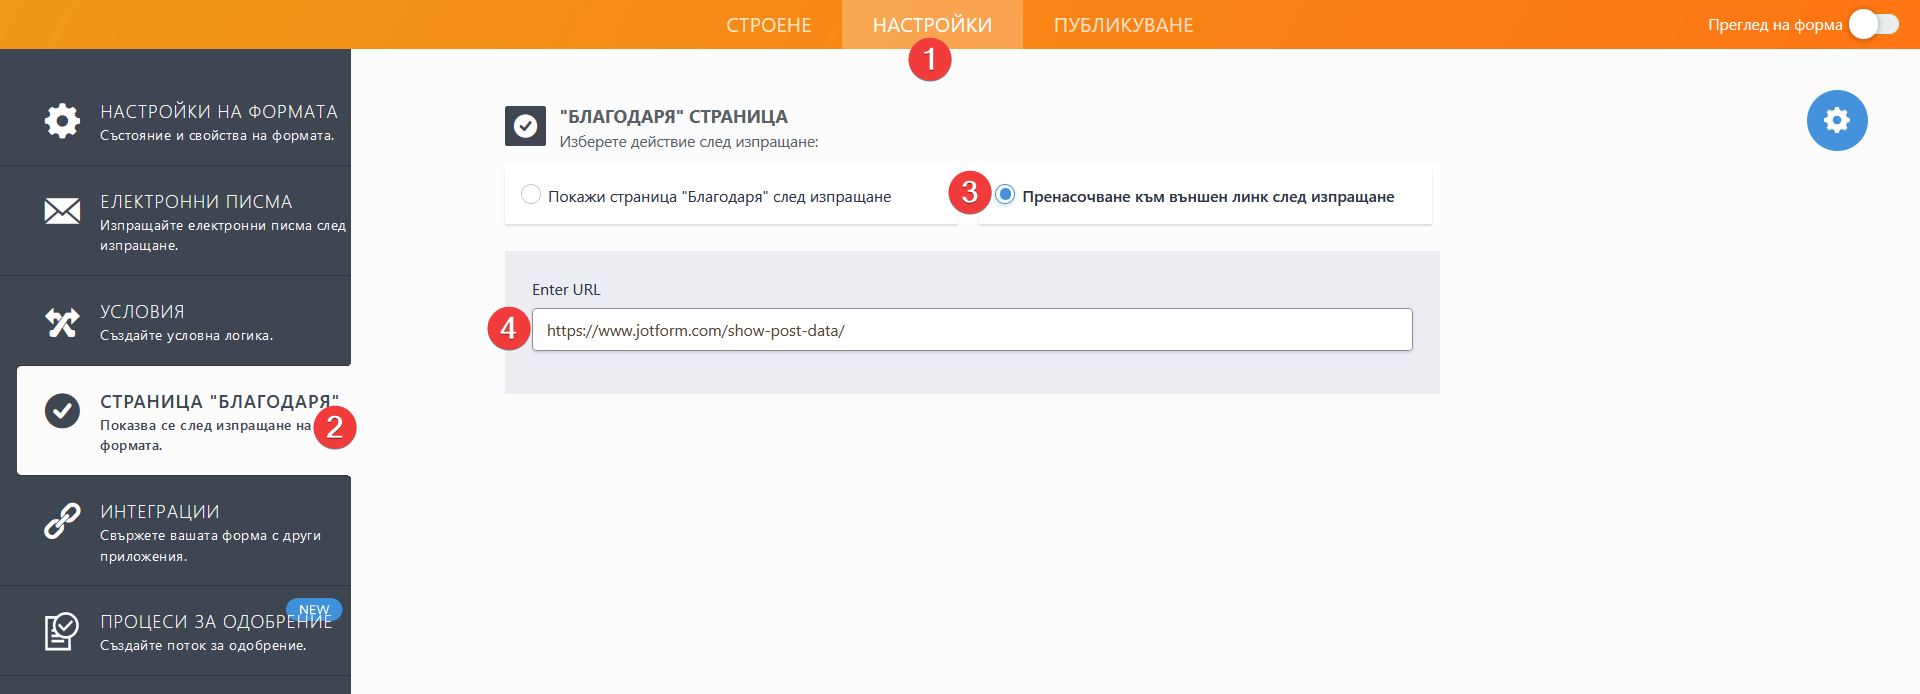Click the gear icon for Настройки на формата
The height and width of the screenshot is (694, 1920).
[62, 120]
